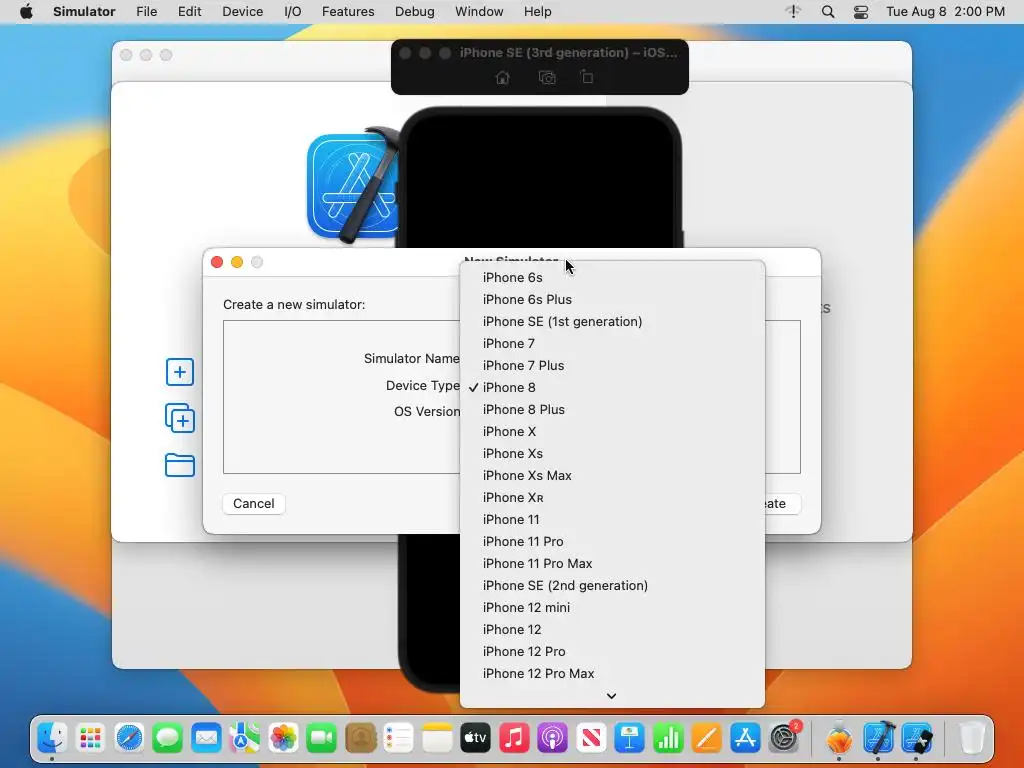1024x768 pixels.
Task: Click the open project folder icon in Xcode
Action: click(x=180, y=465)
